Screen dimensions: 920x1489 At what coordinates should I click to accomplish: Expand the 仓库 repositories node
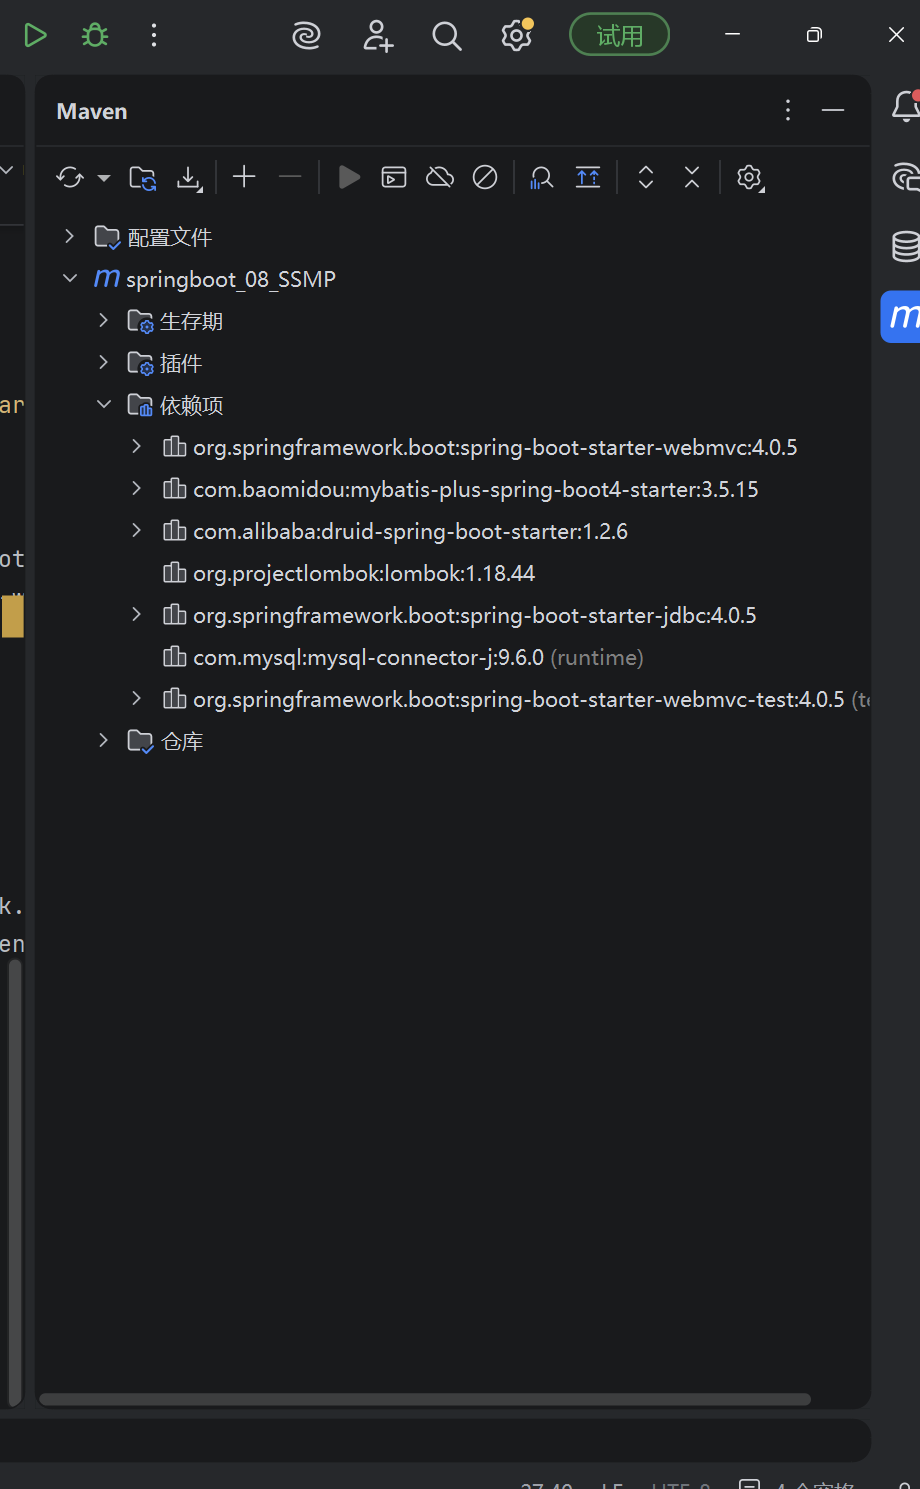point(103,740)
